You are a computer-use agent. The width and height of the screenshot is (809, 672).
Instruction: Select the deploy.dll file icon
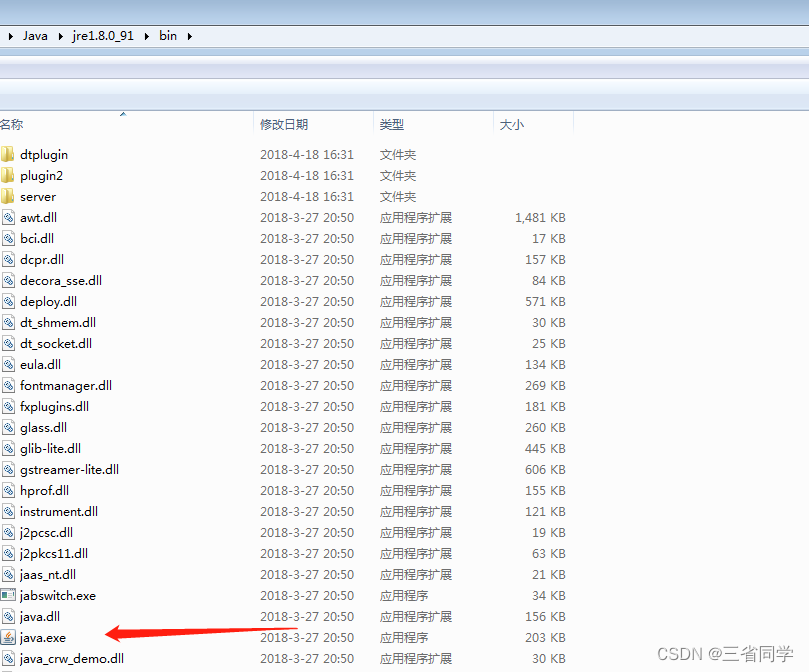pos(8,301)
